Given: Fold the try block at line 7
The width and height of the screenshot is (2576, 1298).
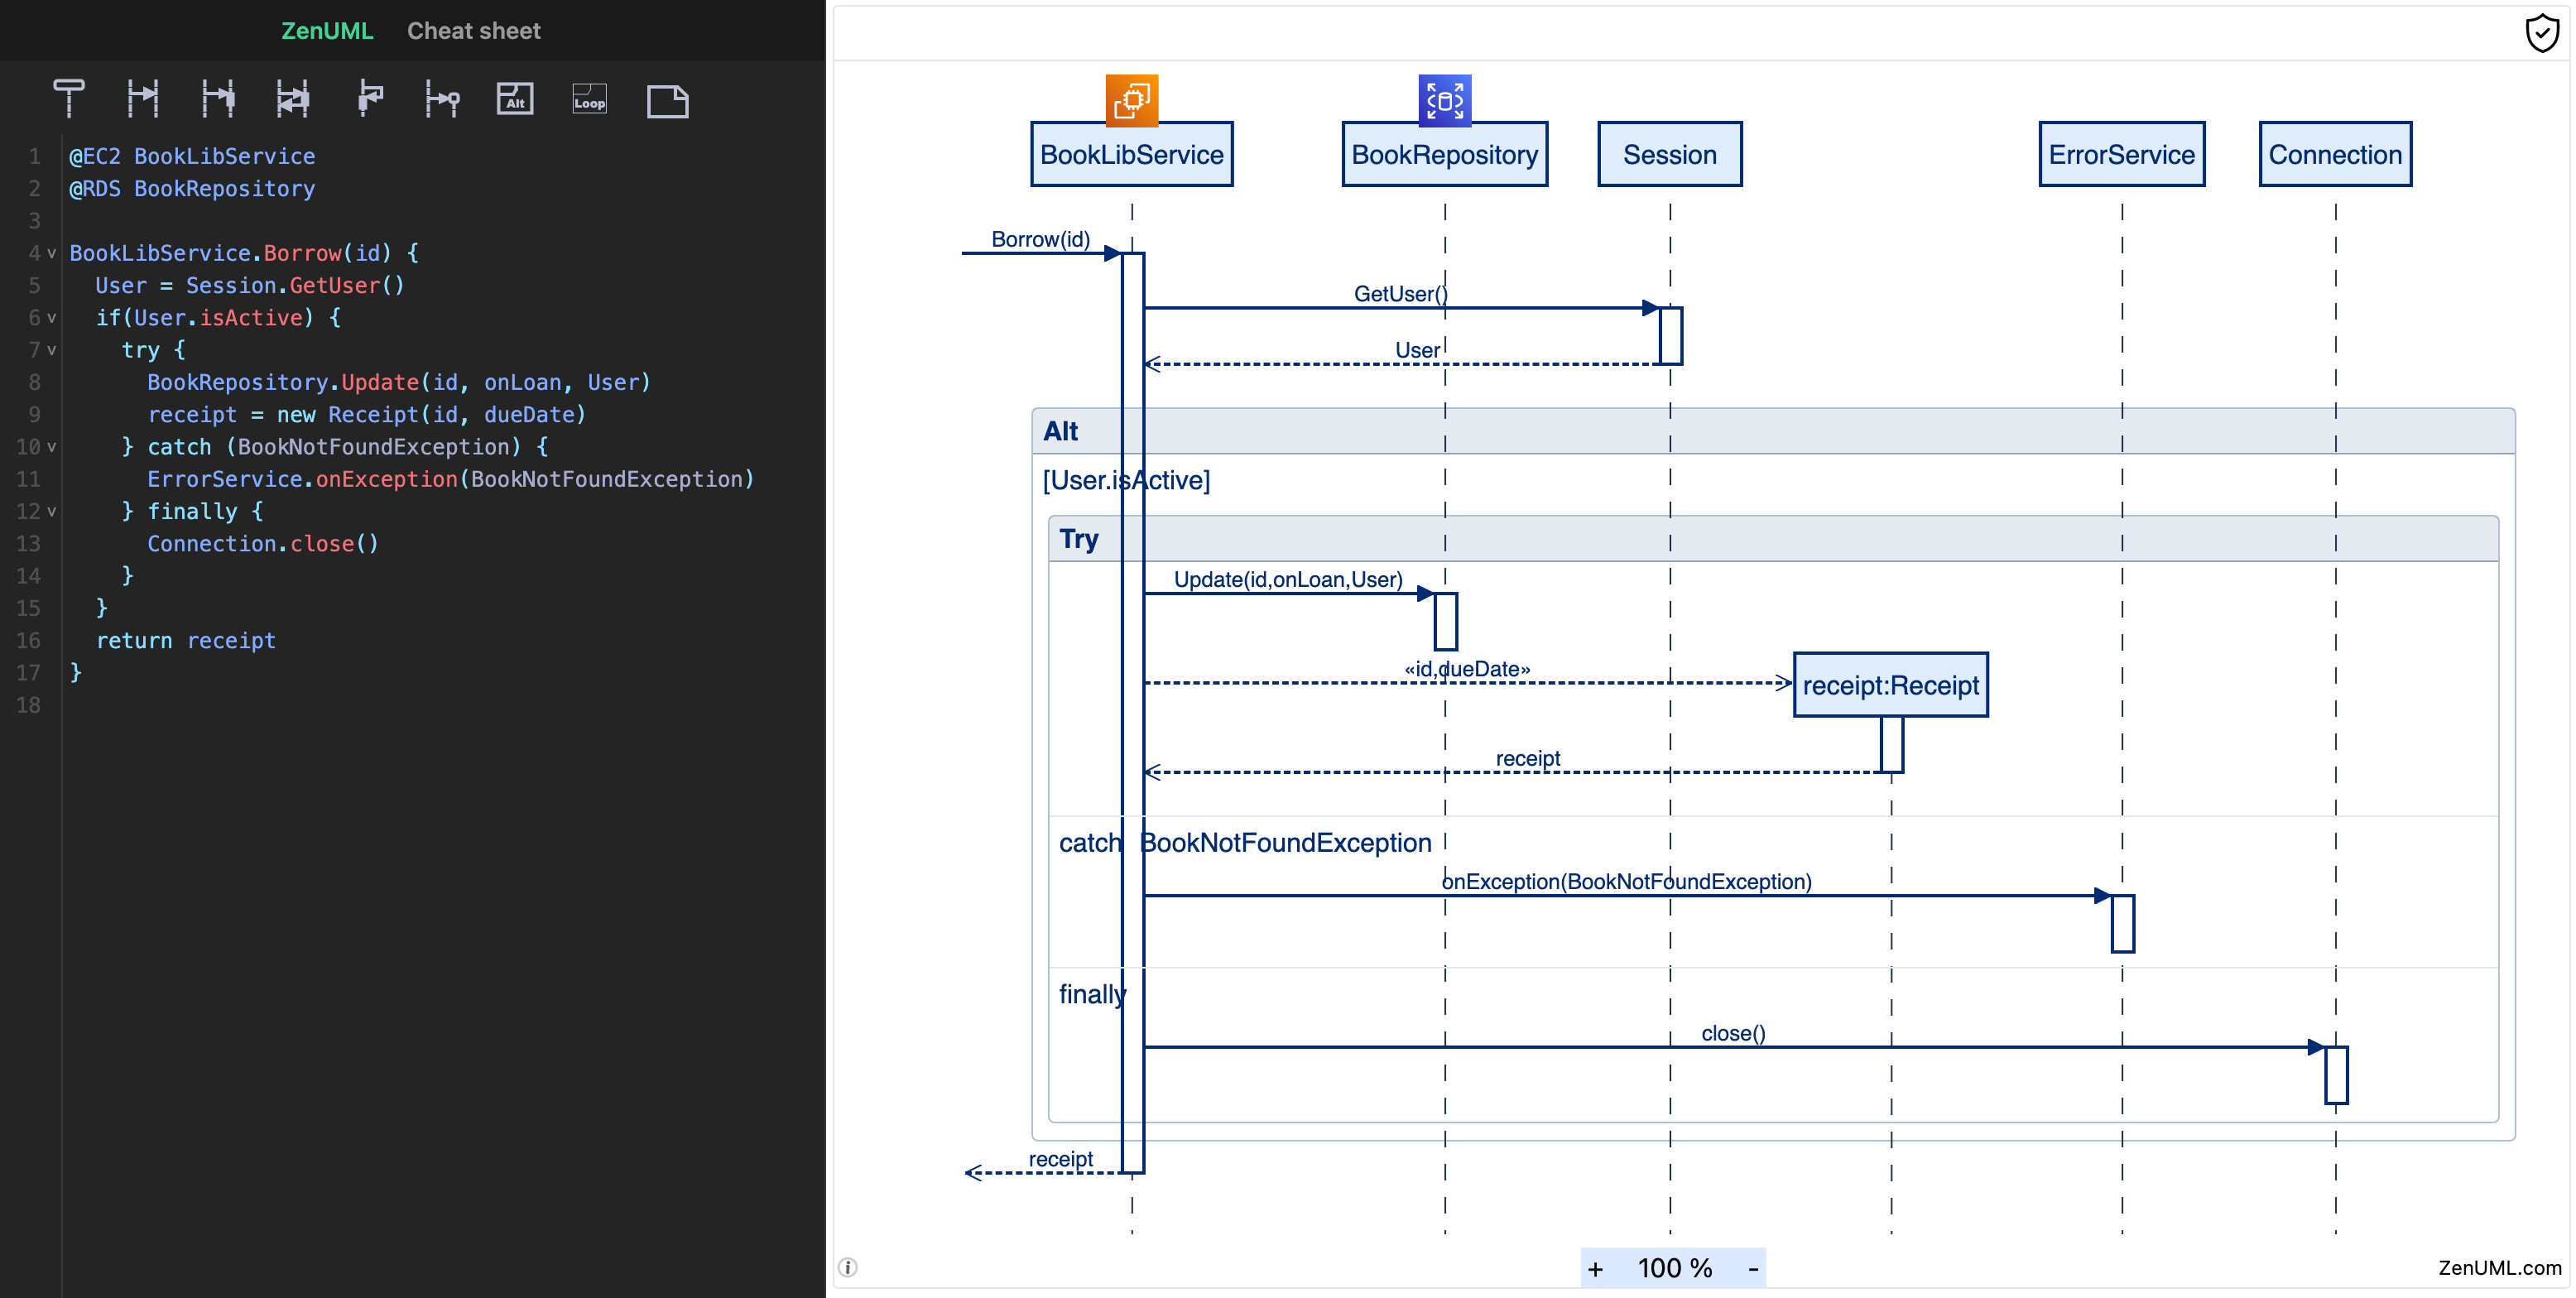Looking at the screenshot, I should 52,350.
